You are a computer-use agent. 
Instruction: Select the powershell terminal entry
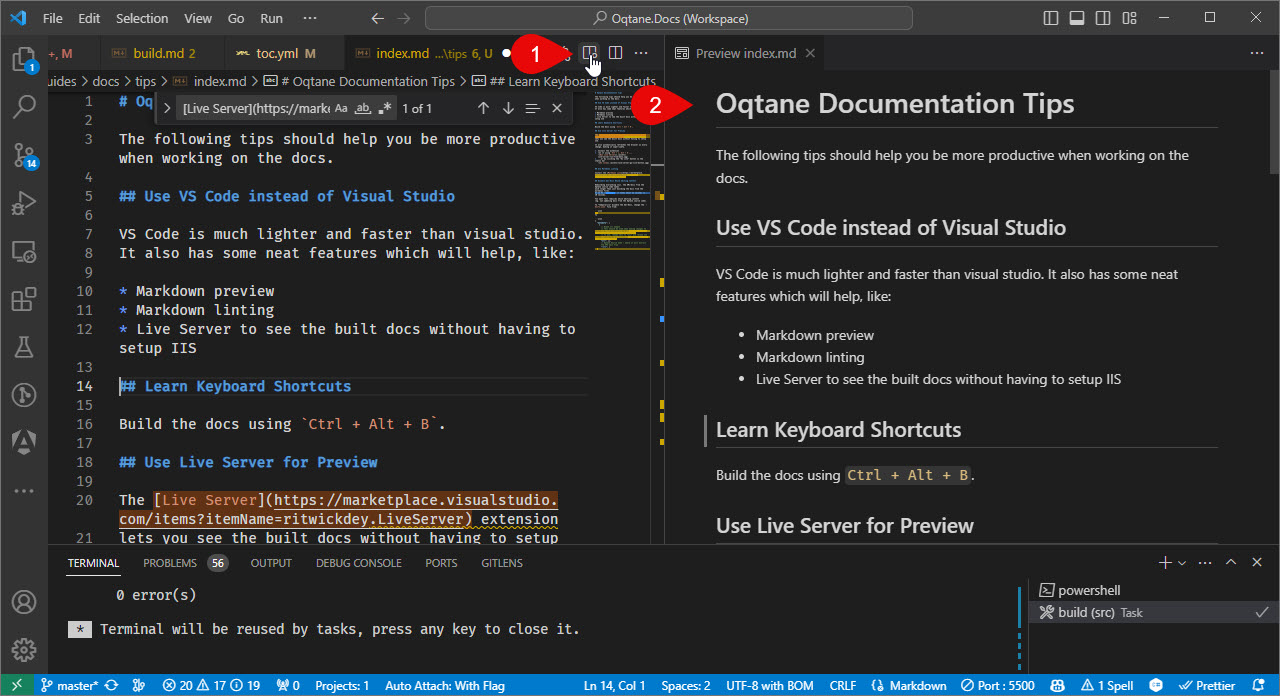1089,590
